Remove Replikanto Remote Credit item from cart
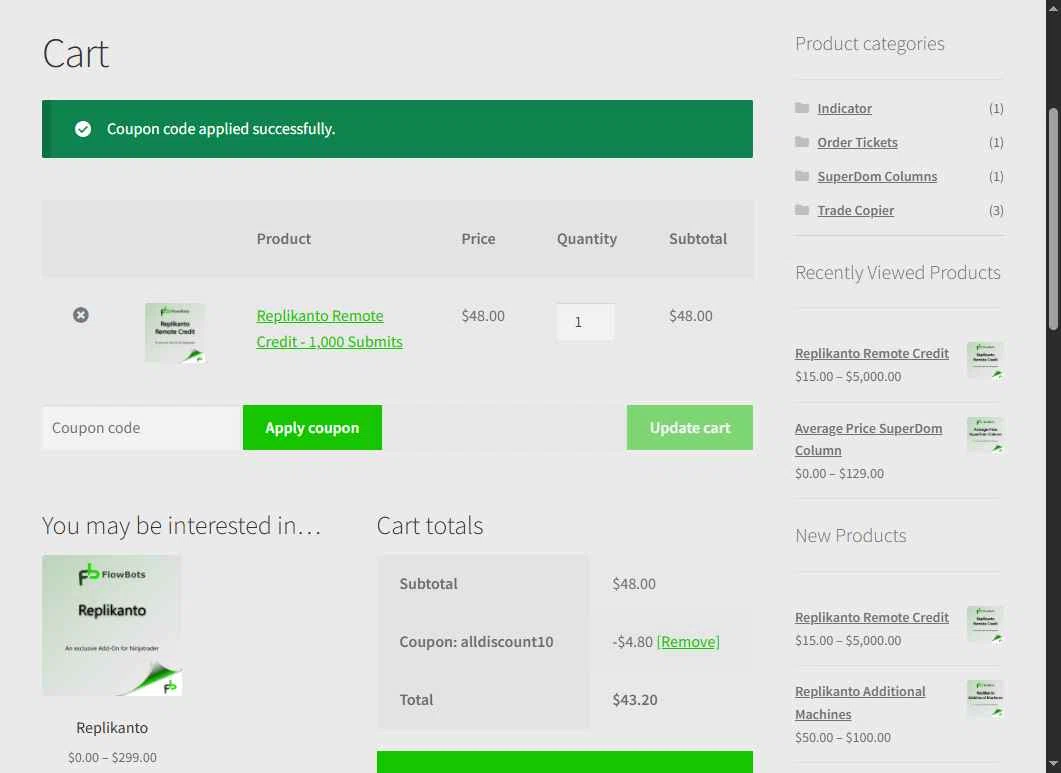 click(81, 315)
